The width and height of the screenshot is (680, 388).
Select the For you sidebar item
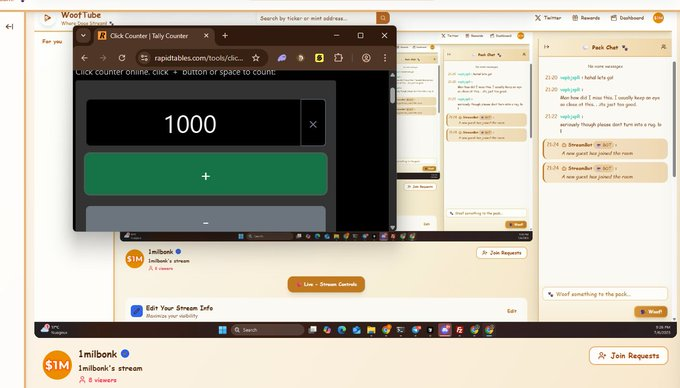[52, 41]
